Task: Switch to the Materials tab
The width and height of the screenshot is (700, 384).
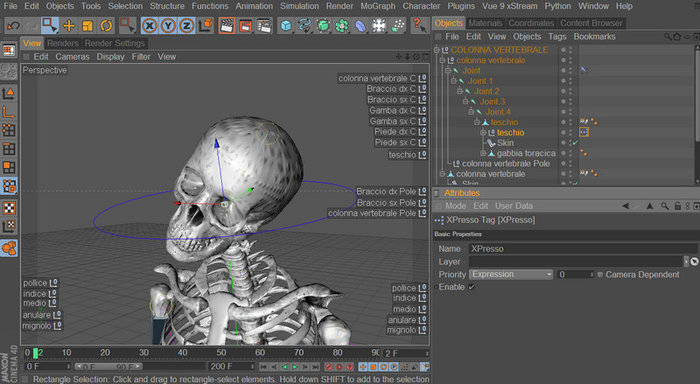Action: pyautogui.click(x=485, y=23)
